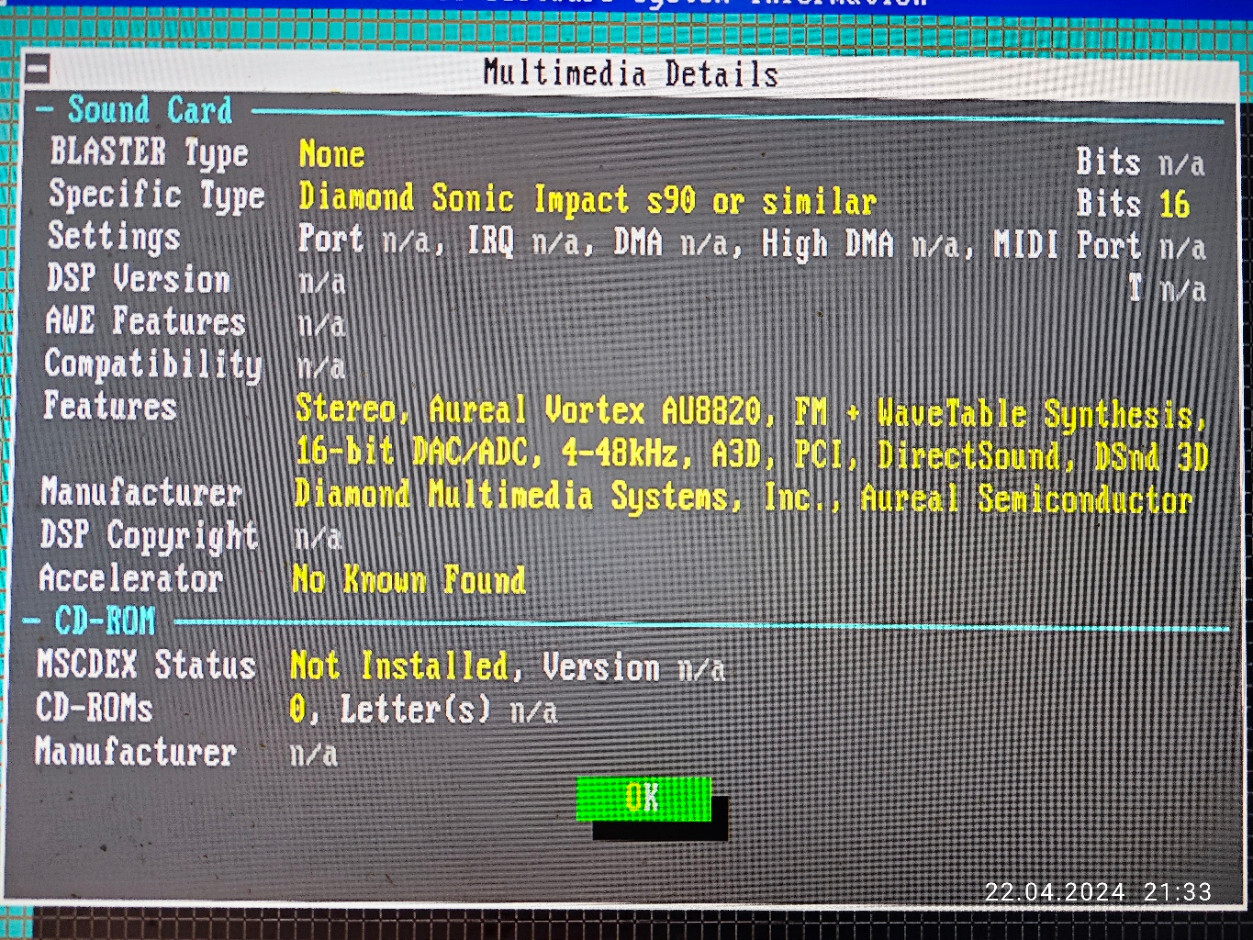Viewport: 1253px width, 940px height.
Task: Click the Features label
Action: click(110, 406)
